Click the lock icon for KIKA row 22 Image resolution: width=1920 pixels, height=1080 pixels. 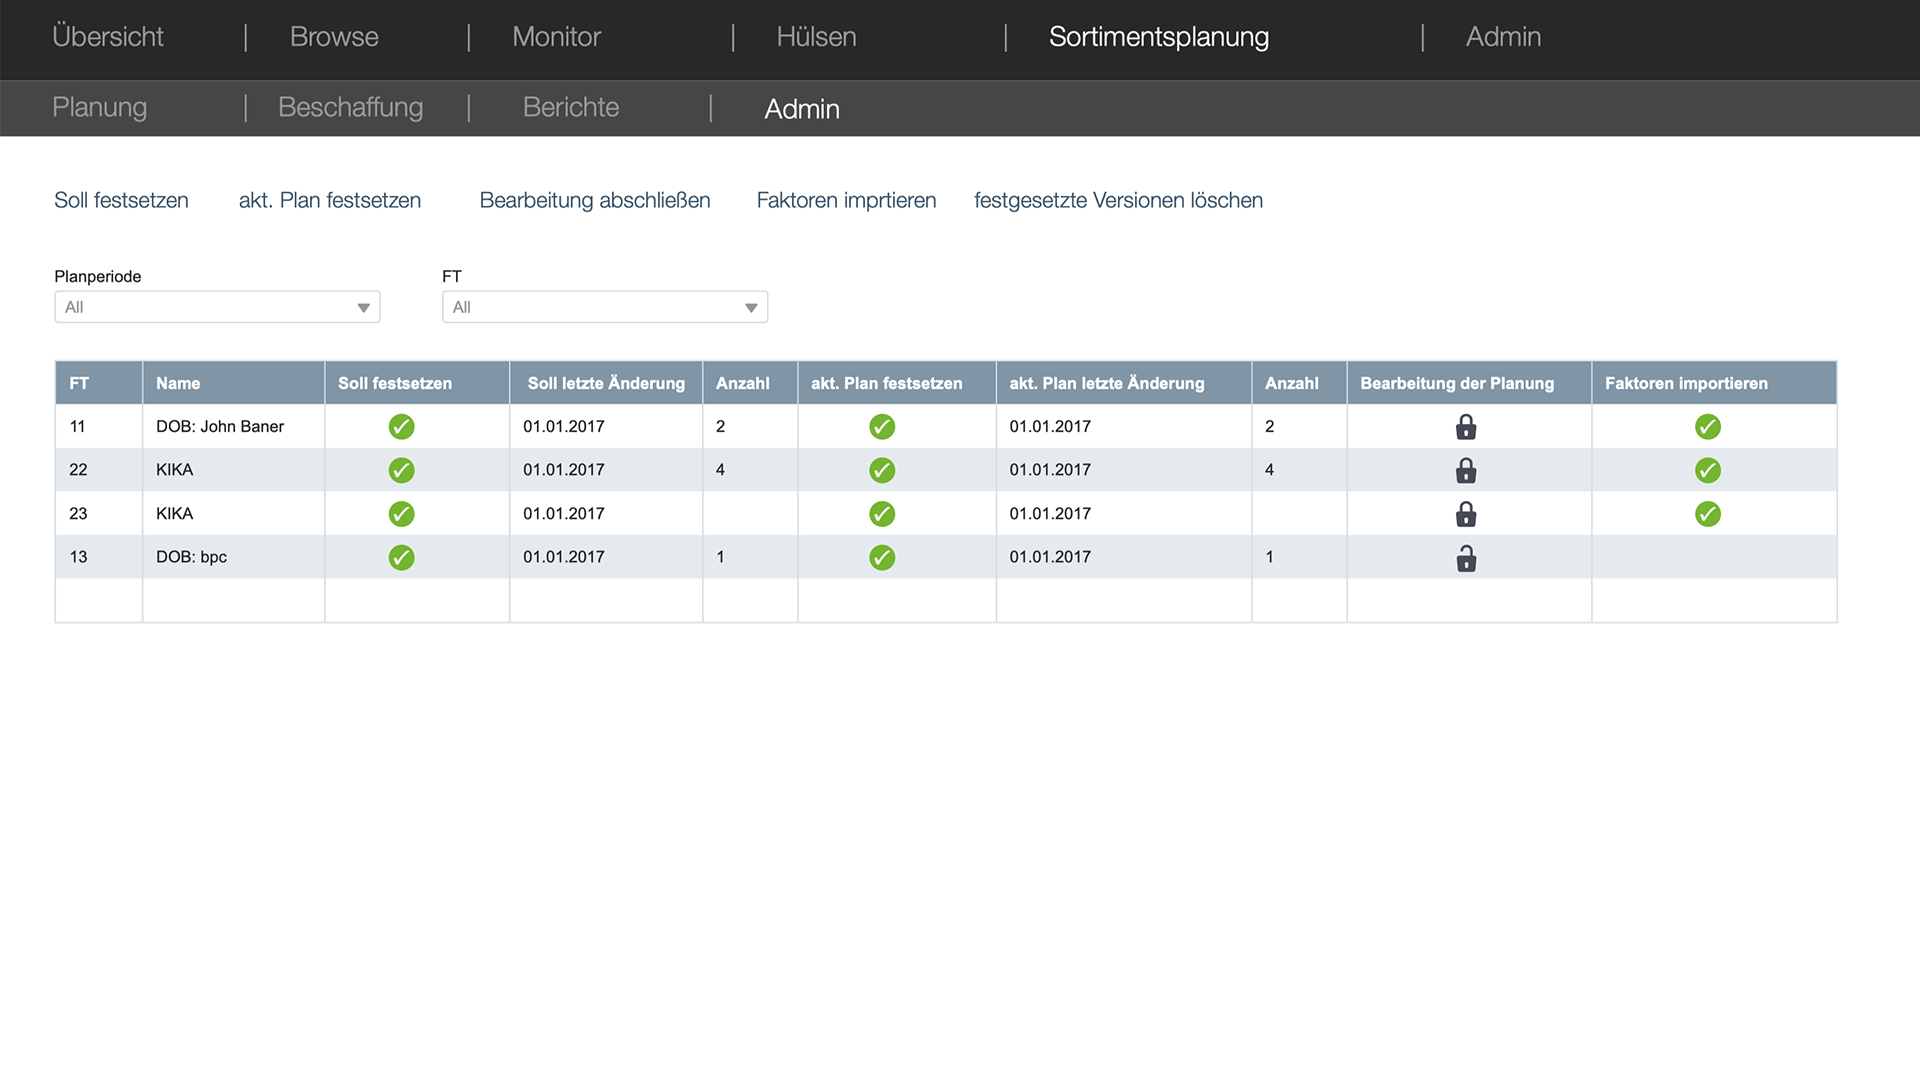(x=1466, y=470)
